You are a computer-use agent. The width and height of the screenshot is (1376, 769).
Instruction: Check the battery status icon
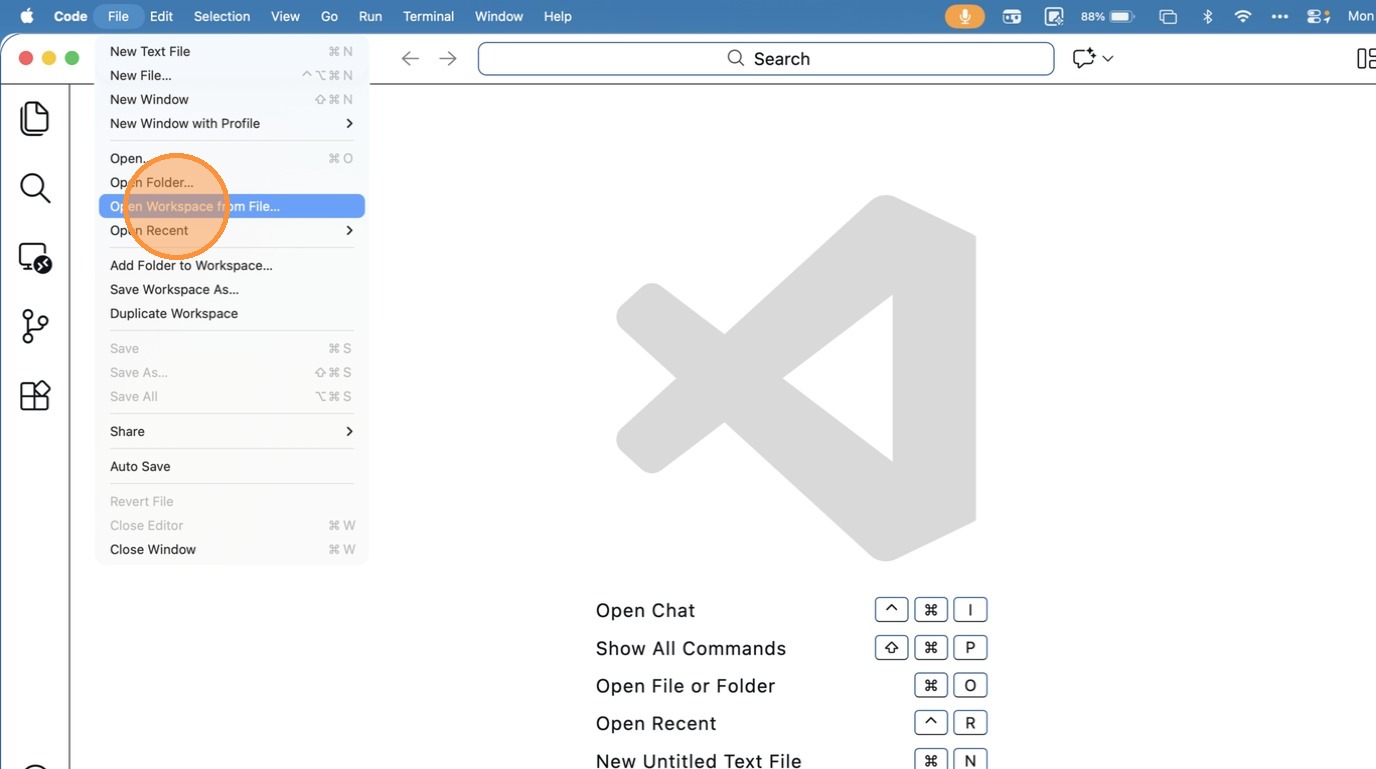click(1122, 16)
